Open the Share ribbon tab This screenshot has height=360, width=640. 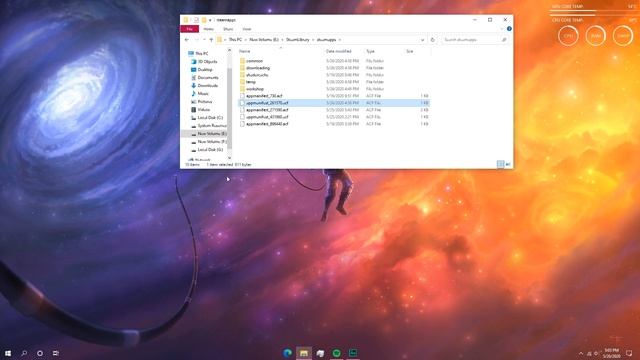[228, 29]
